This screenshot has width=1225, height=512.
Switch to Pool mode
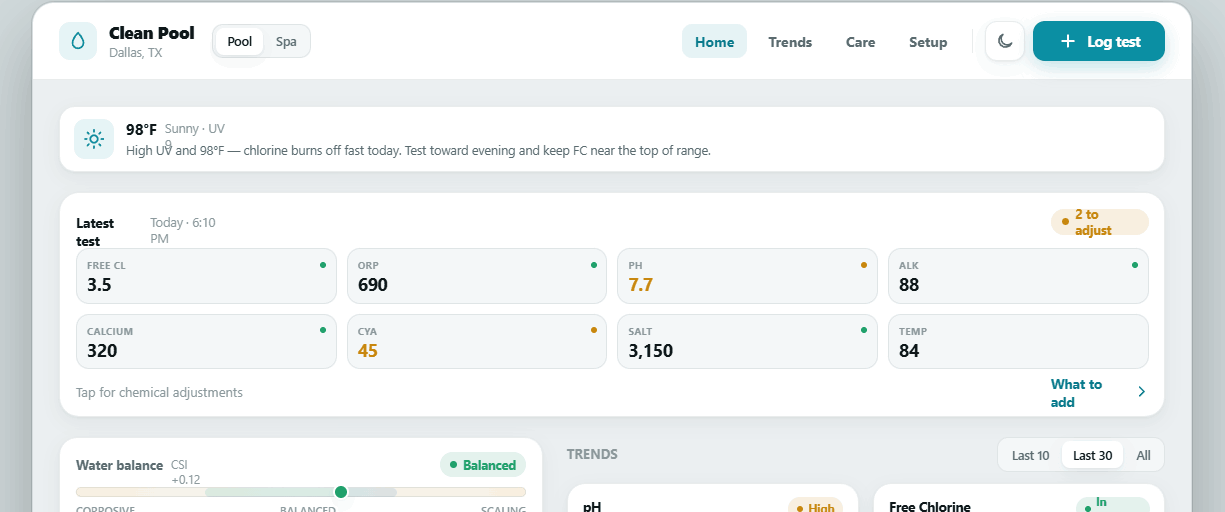pyautogui.click(x=240, y=41)
